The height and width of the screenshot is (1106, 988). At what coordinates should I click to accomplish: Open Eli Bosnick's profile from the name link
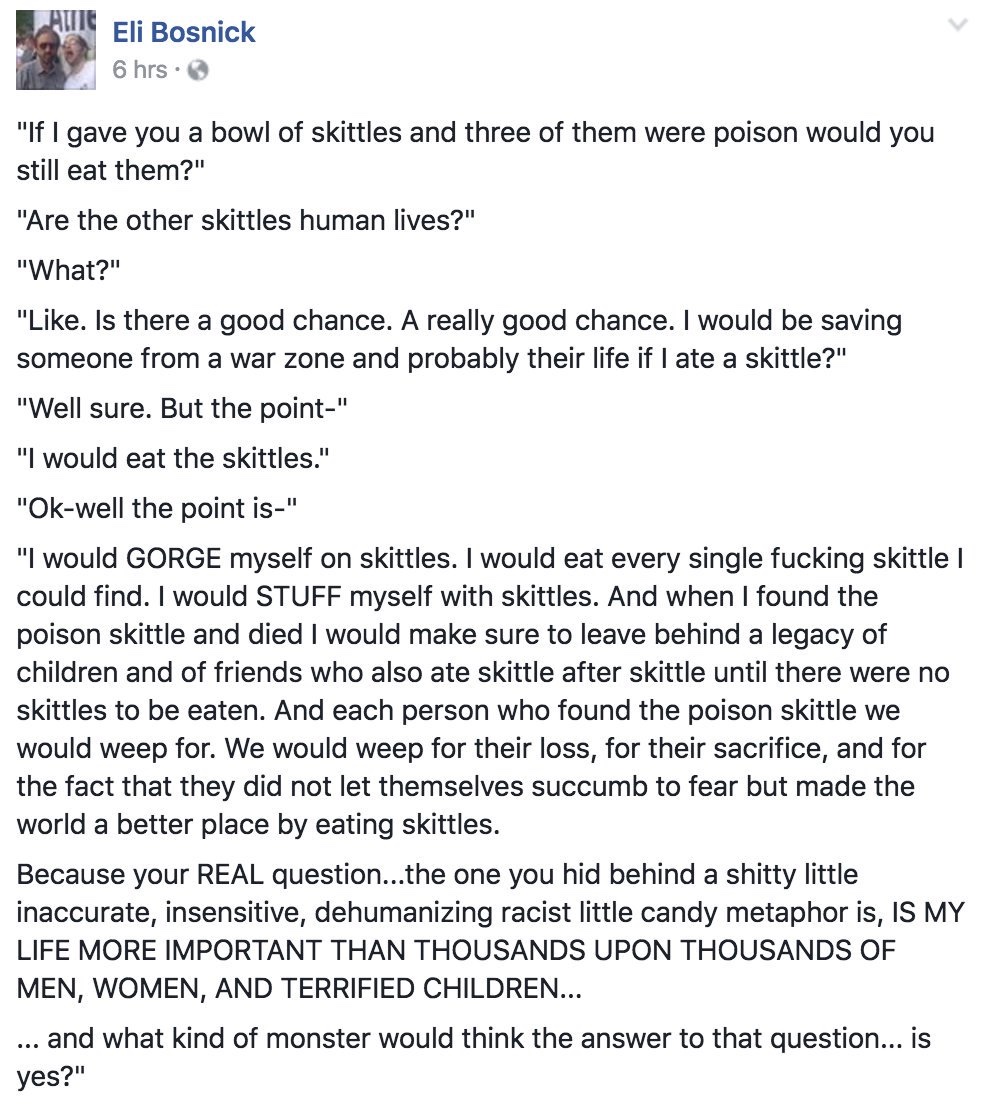tap(183, 31)
